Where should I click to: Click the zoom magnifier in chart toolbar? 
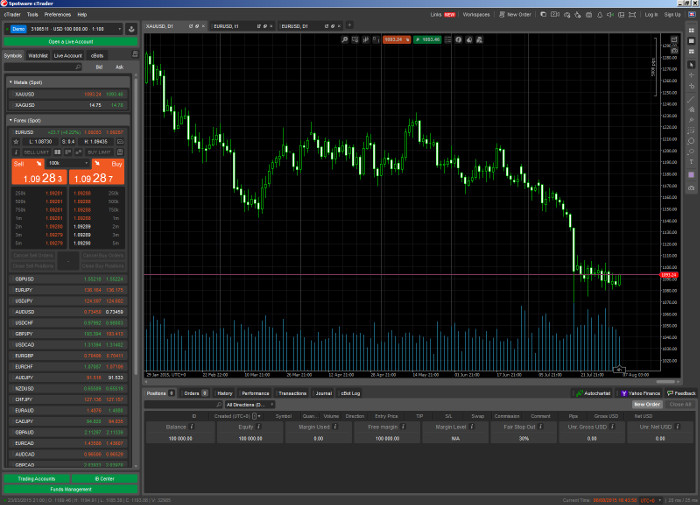coord(343,39)
